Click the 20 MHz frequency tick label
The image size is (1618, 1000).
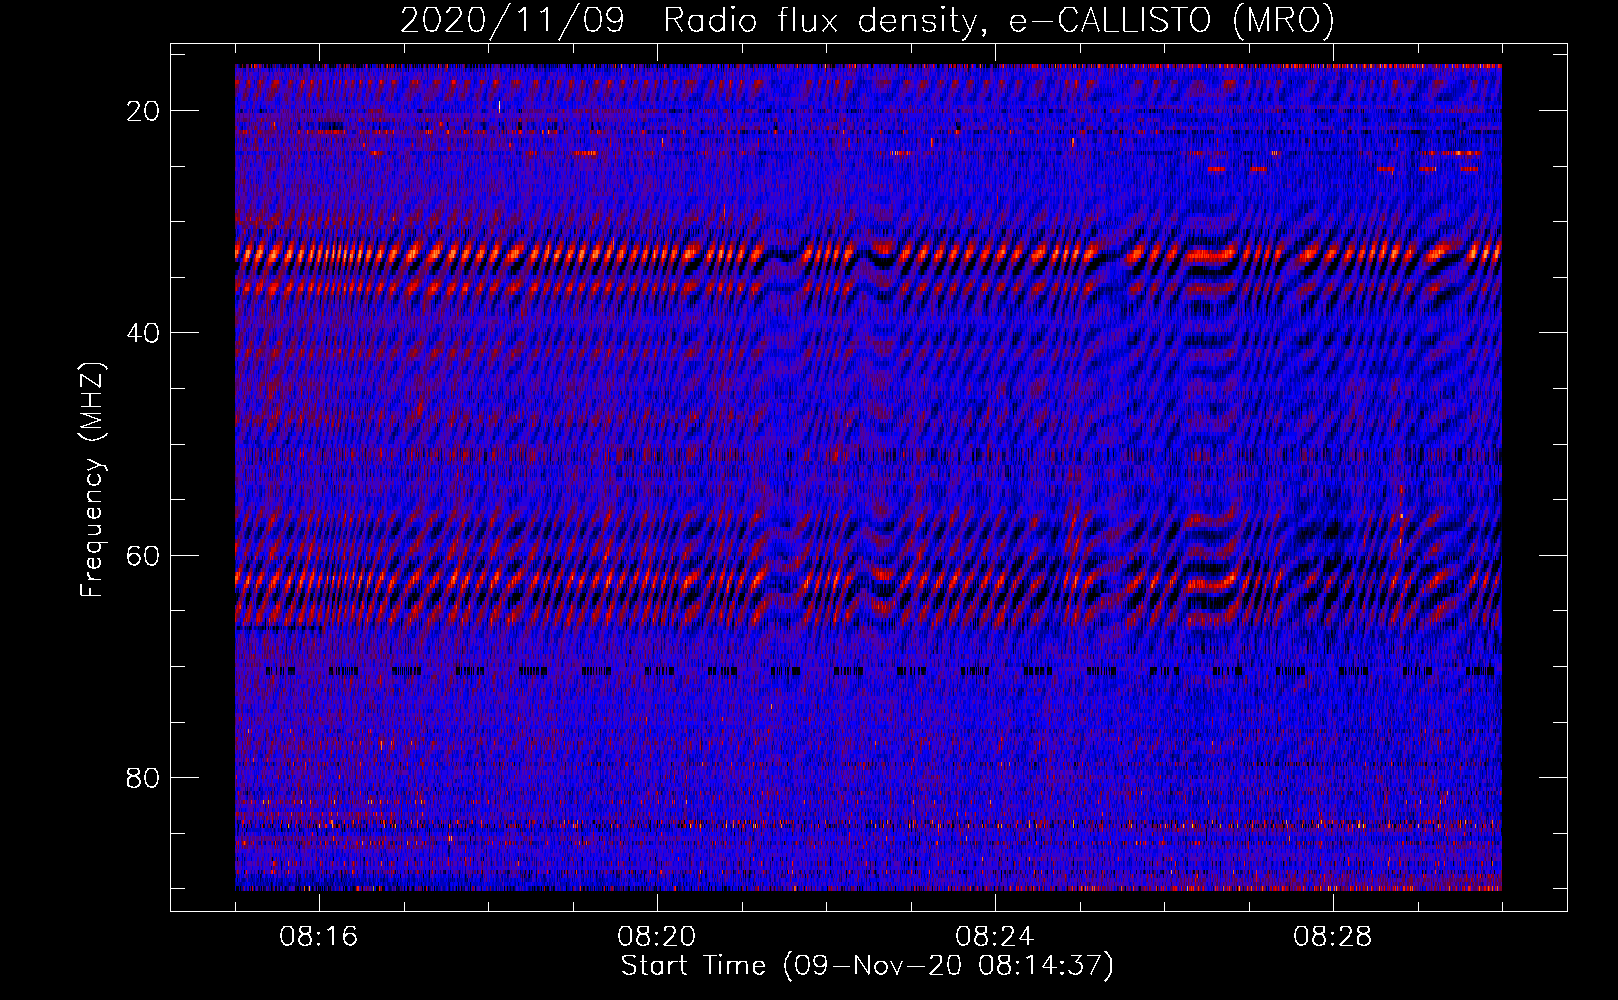coord(143,111)
